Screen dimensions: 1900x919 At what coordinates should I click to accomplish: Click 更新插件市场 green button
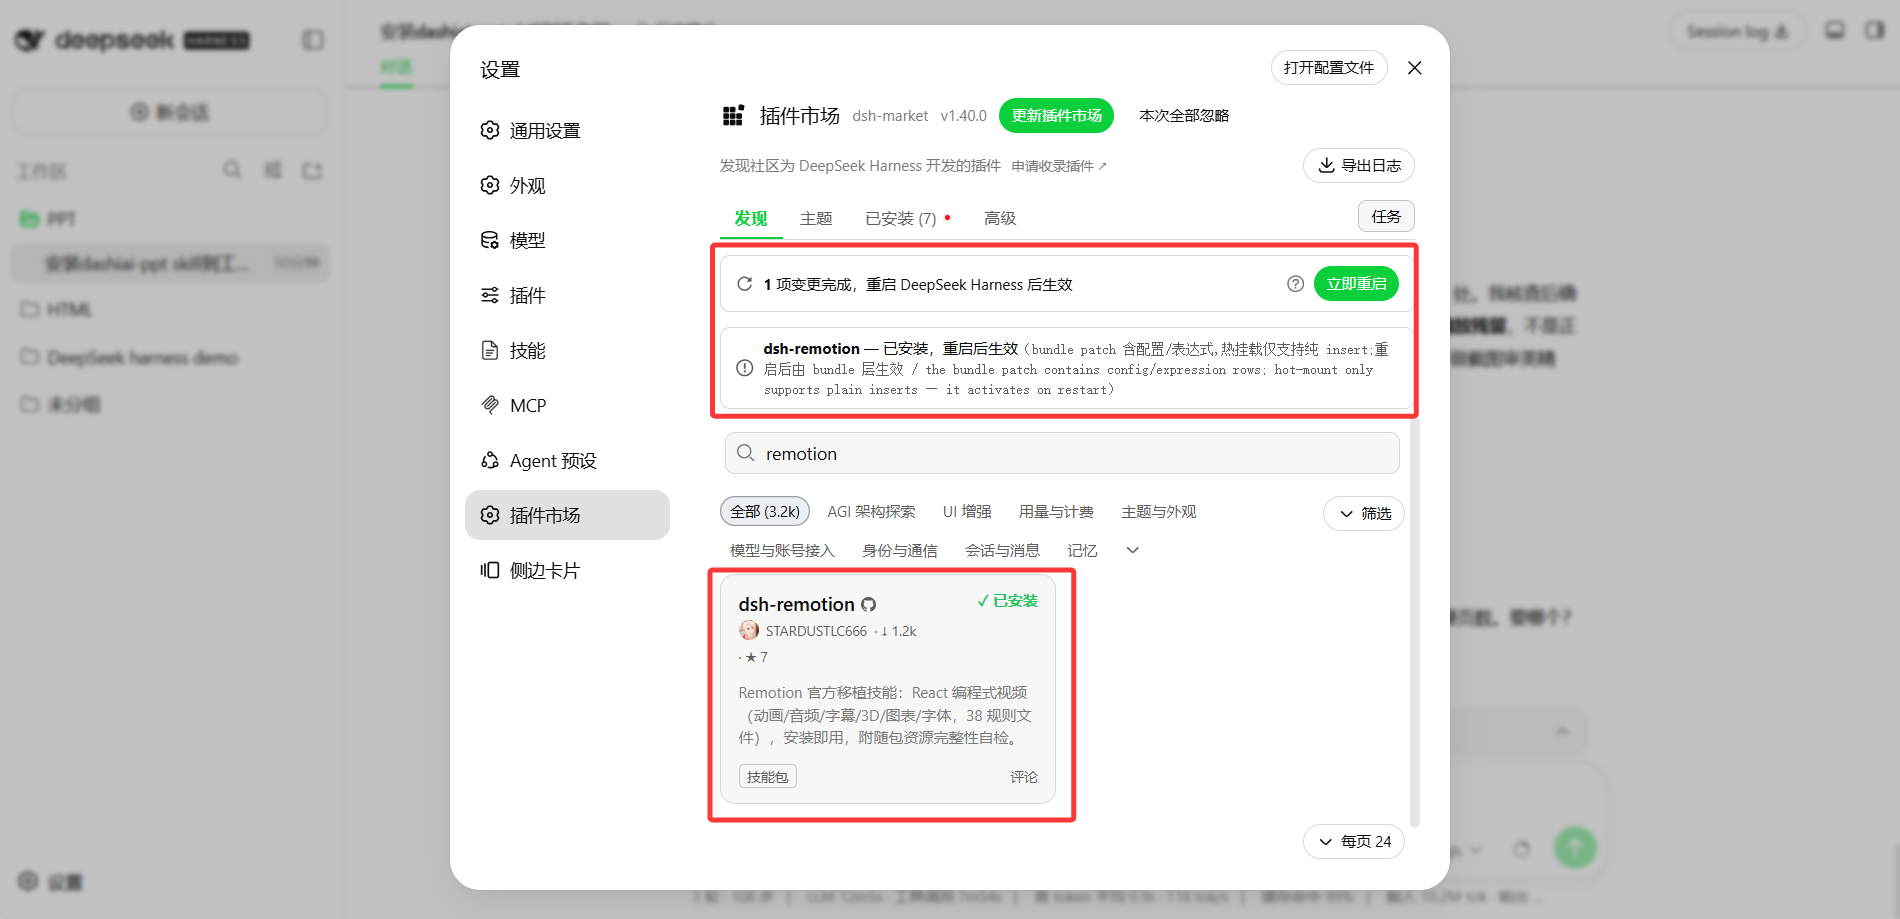(x=1056, y=116)
